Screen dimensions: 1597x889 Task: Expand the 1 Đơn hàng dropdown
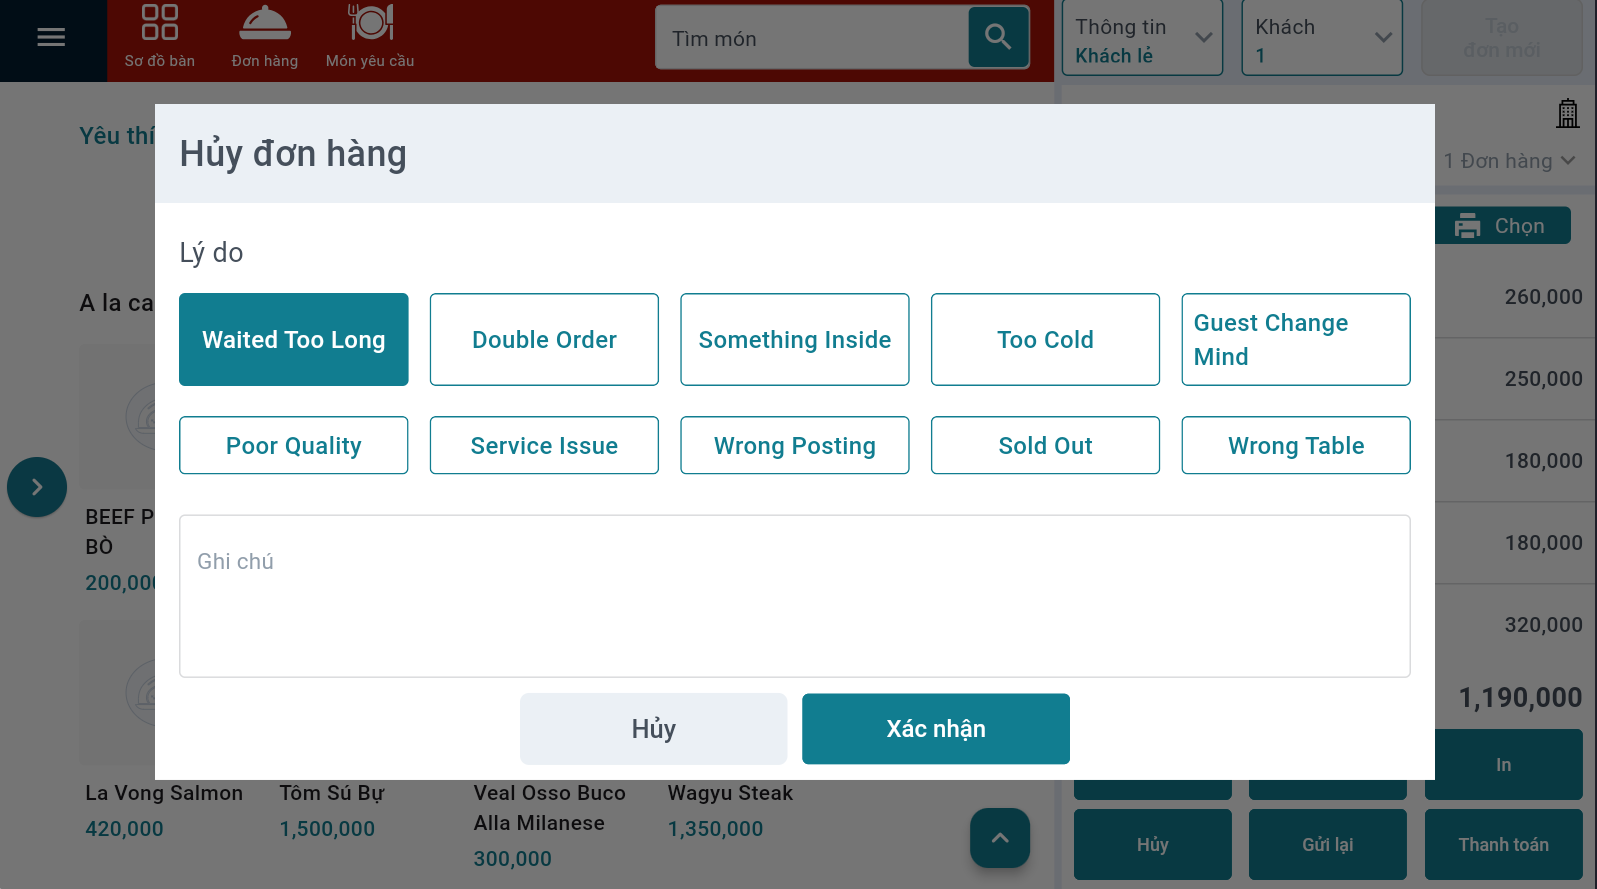click(x=1509, y=161)
